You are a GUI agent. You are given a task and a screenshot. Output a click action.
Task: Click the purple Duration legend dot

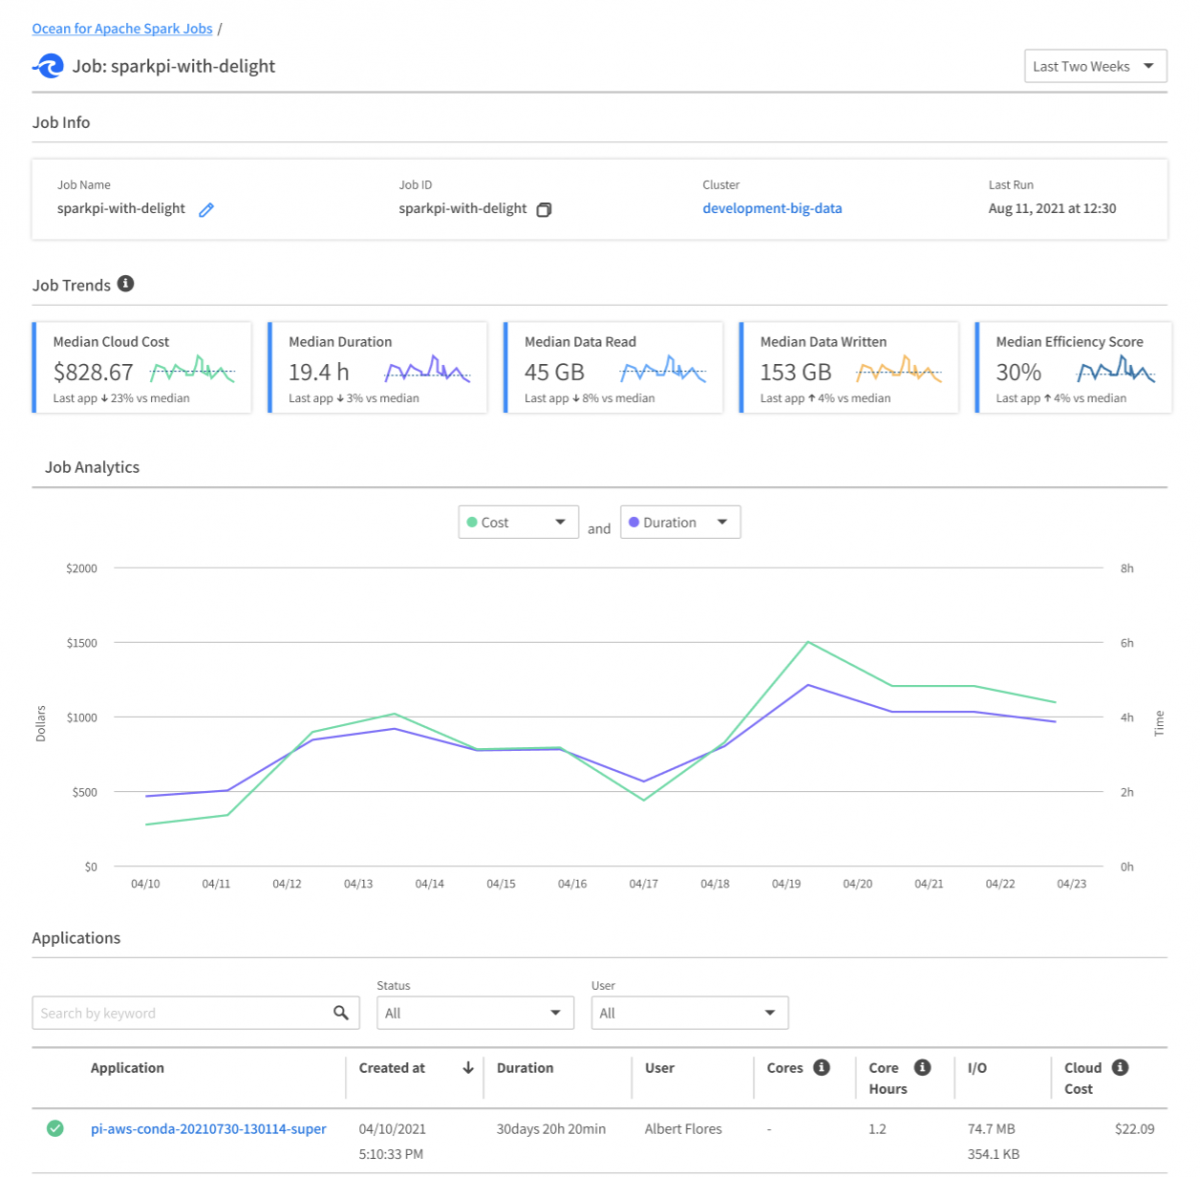pyautogui.click(x=634, y=522)
